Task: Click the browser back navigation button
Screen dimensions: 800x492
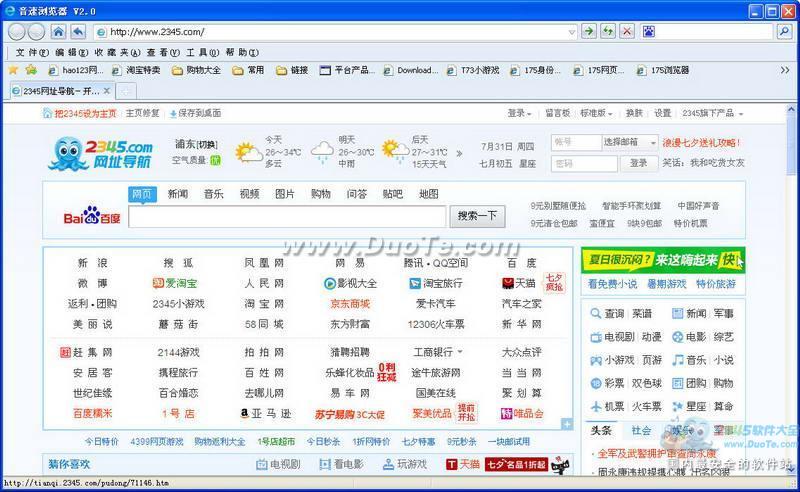Action: tap(16, 32)
